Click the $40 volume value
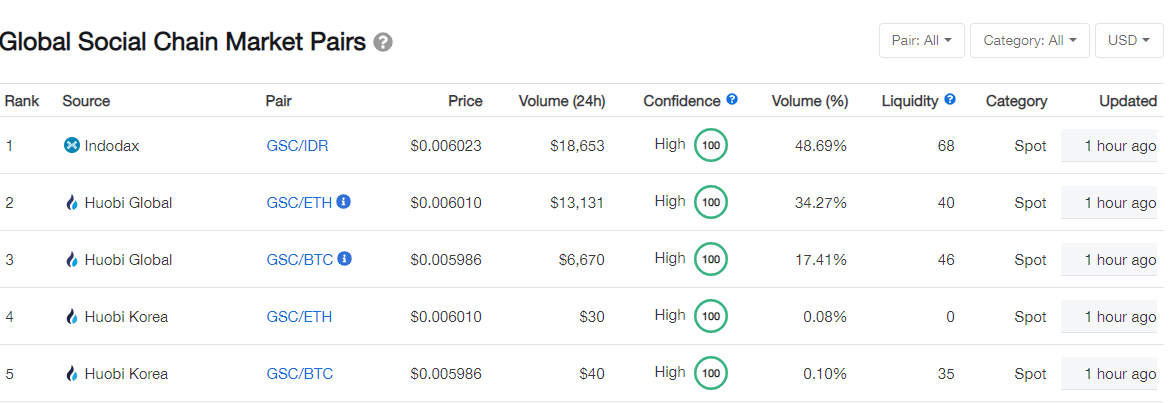Screen dimensions: 1169x403 click(592, 374)
